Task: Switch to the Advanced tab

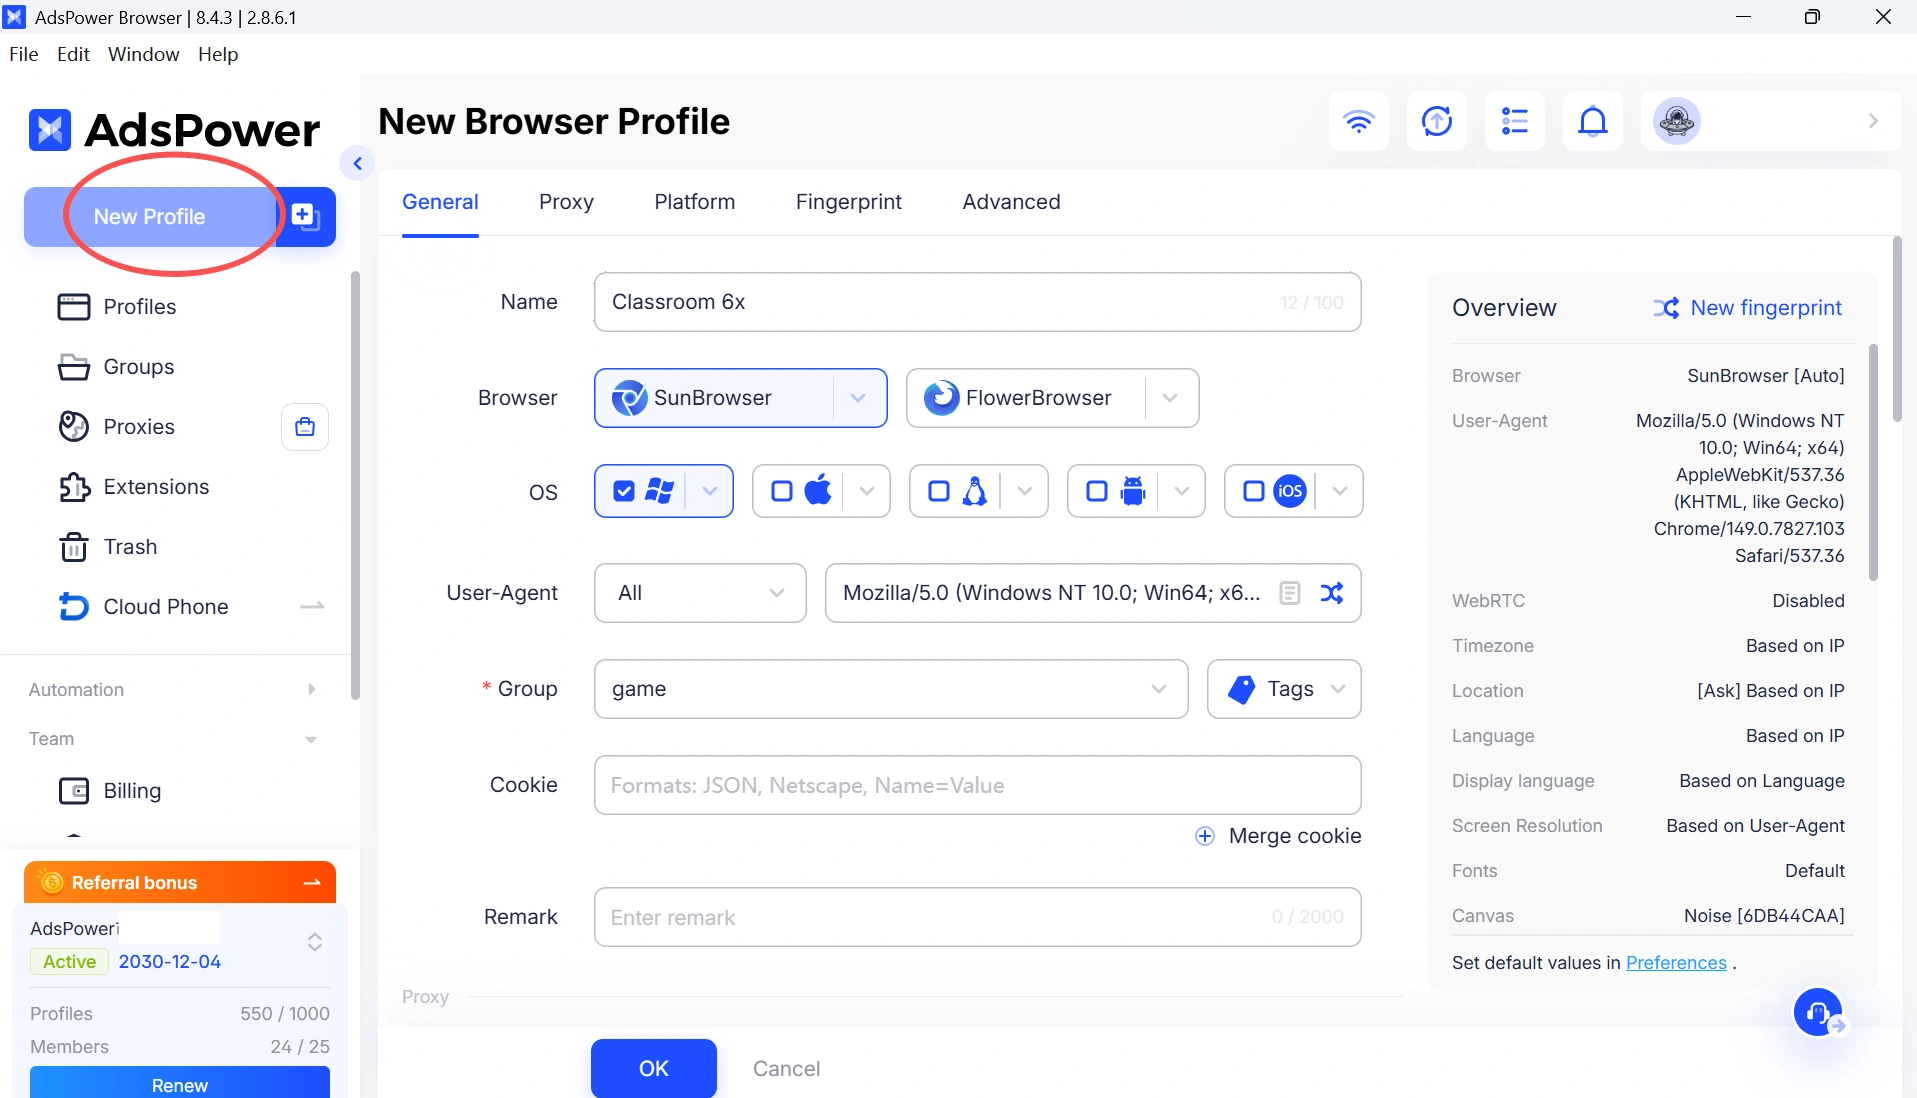Action: click(1011, 202)
